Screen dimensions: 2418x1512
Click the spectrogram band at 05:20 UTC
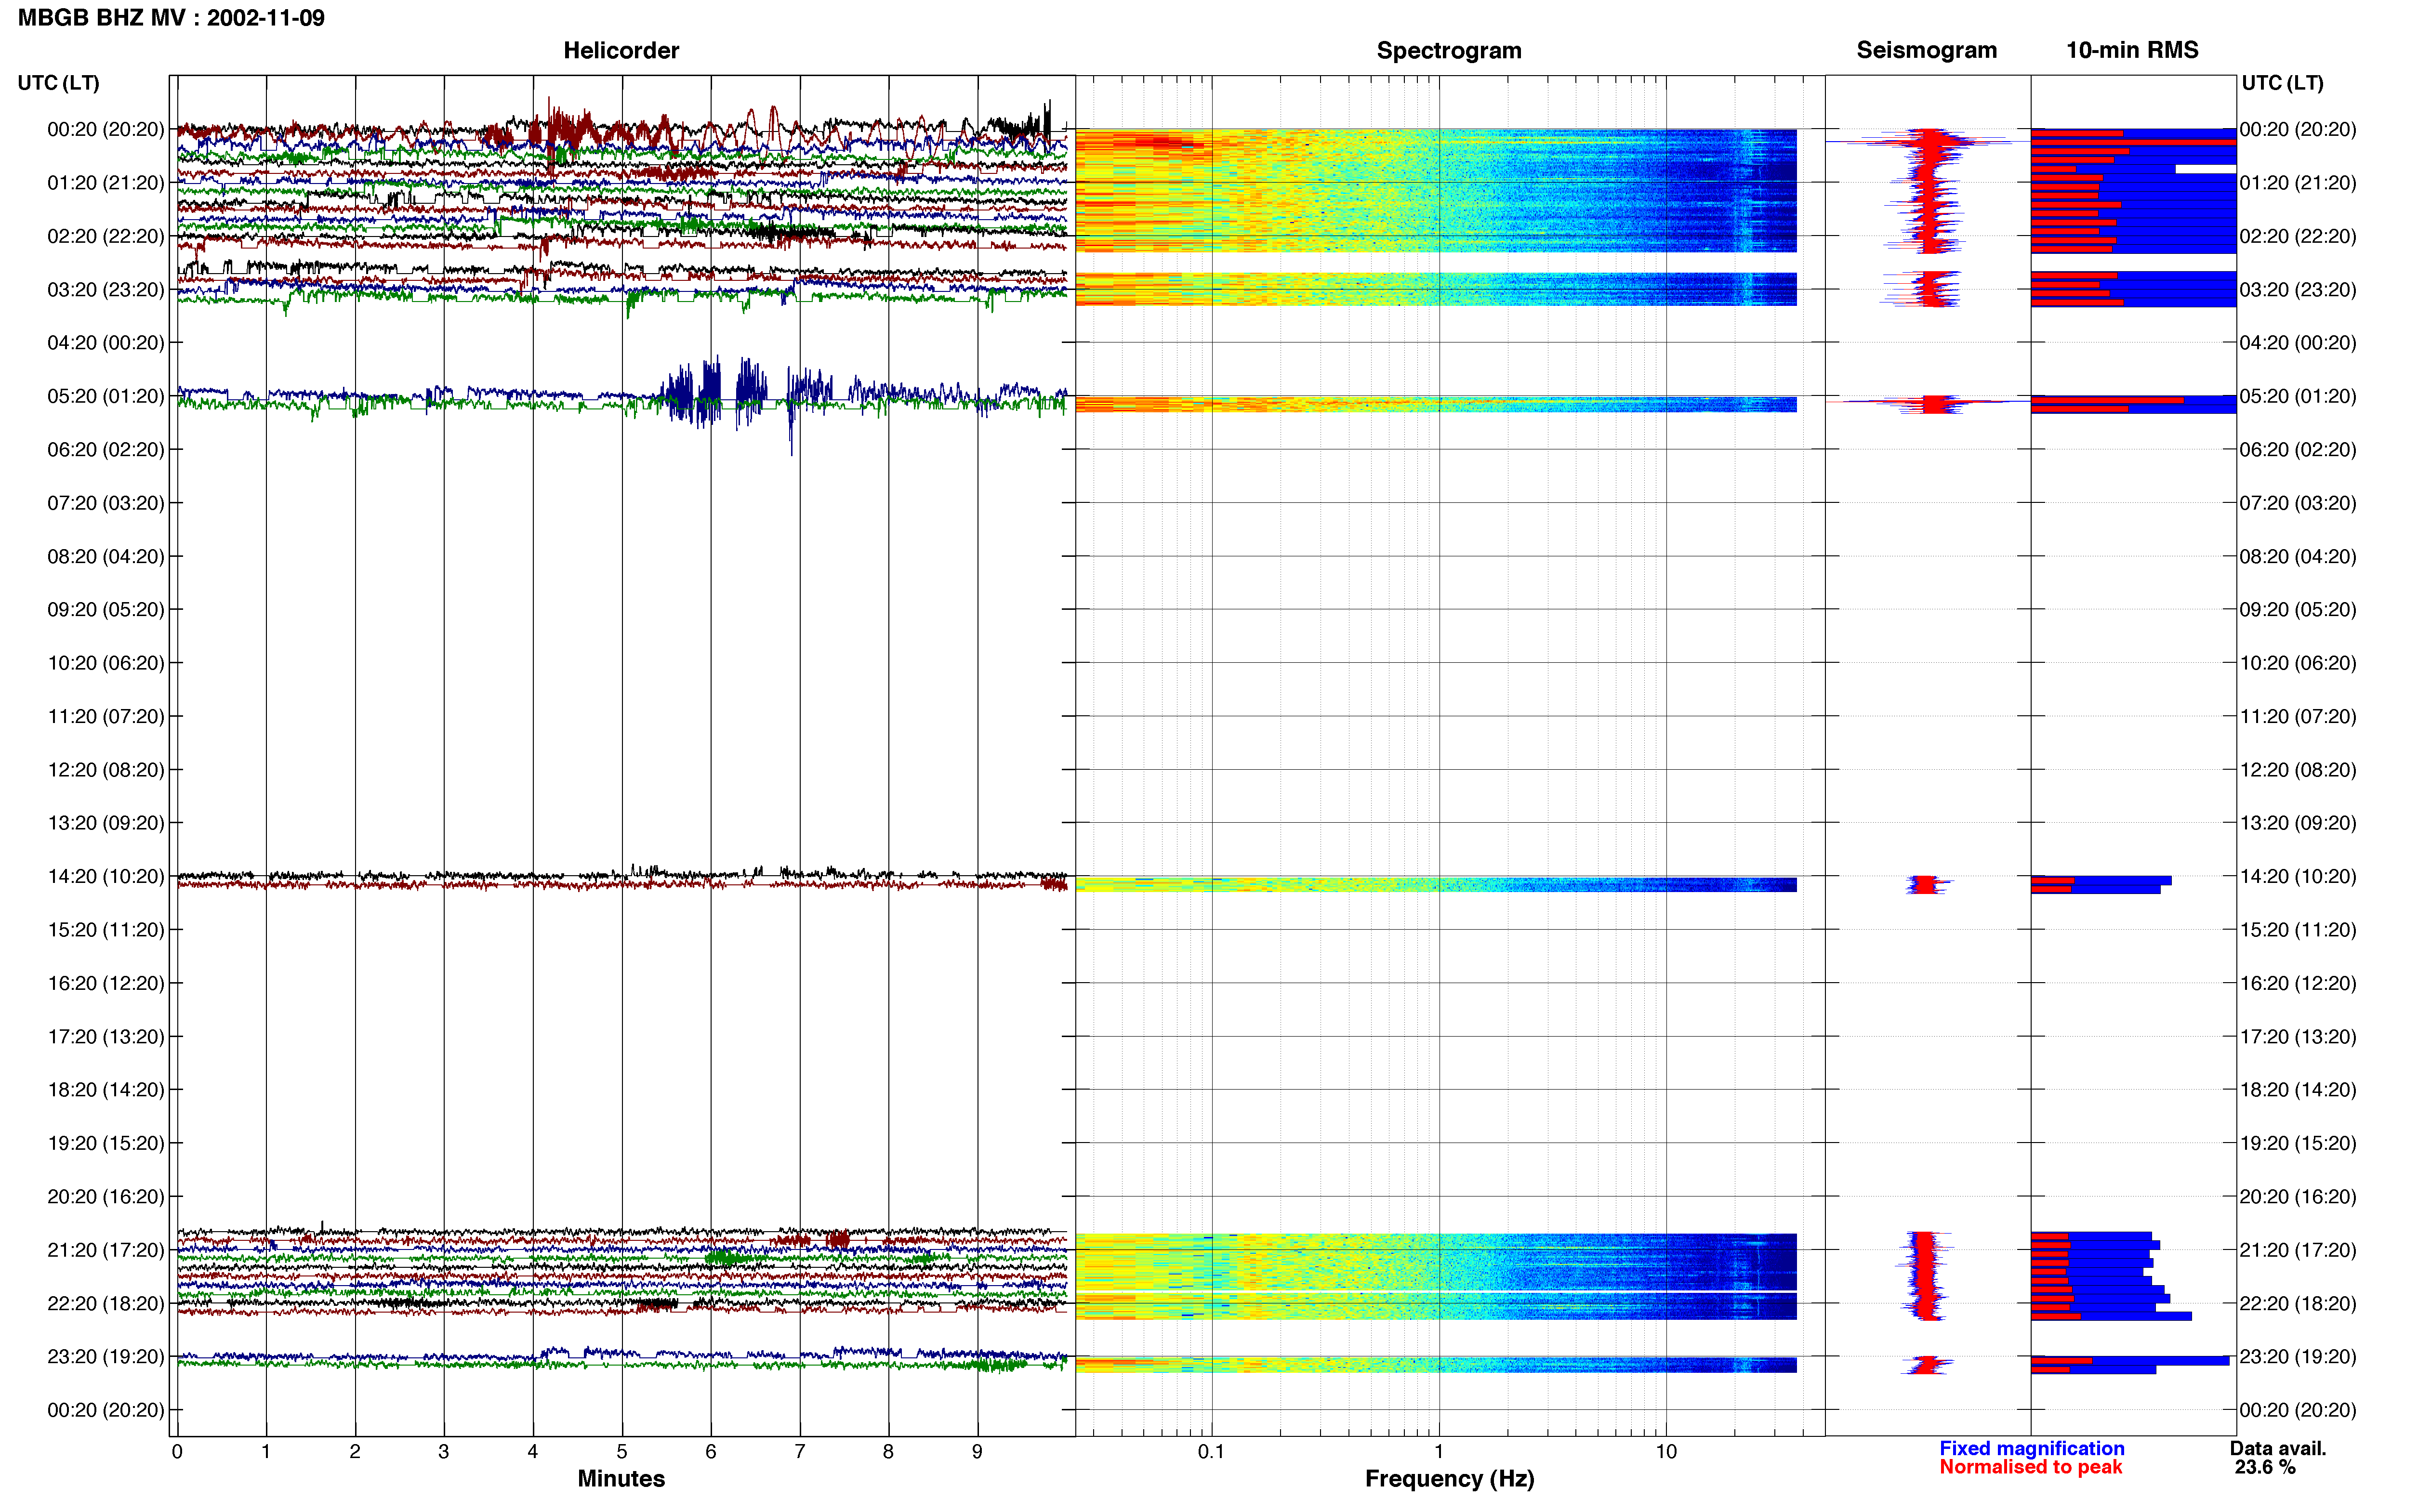click(x=1436, y=404)
